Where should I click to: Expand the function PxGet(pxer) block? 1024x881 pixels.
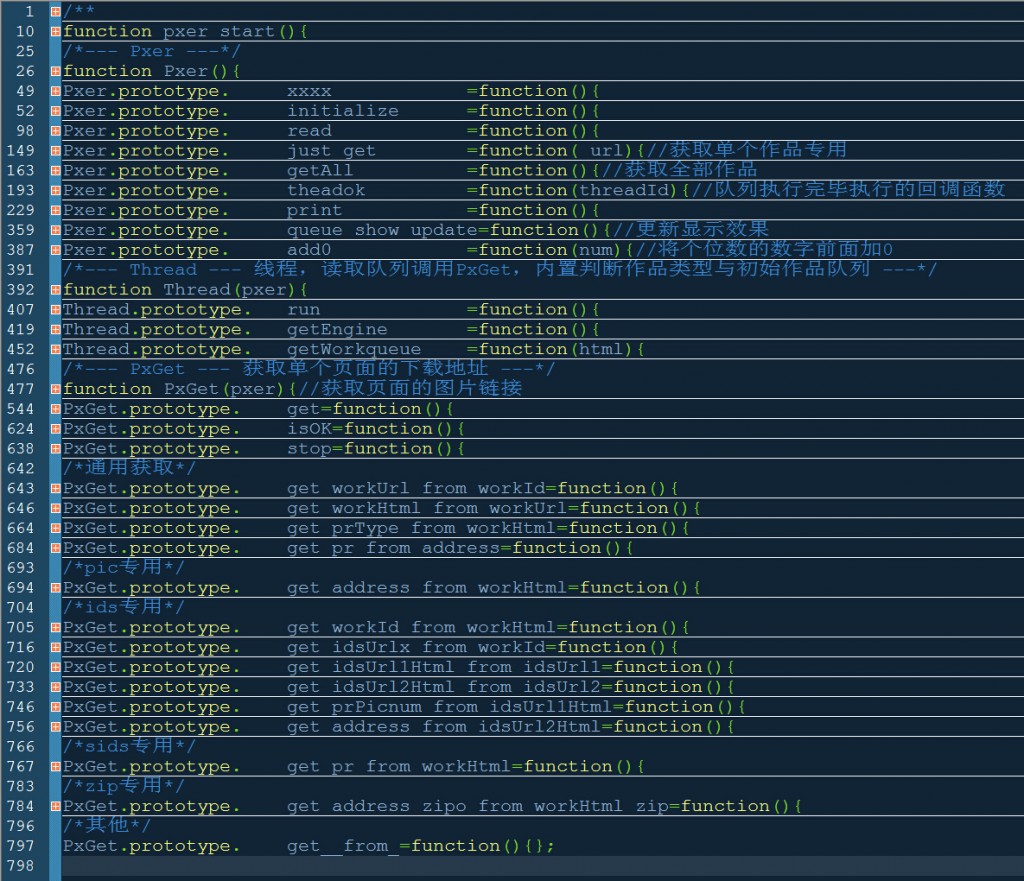[55, 389]
